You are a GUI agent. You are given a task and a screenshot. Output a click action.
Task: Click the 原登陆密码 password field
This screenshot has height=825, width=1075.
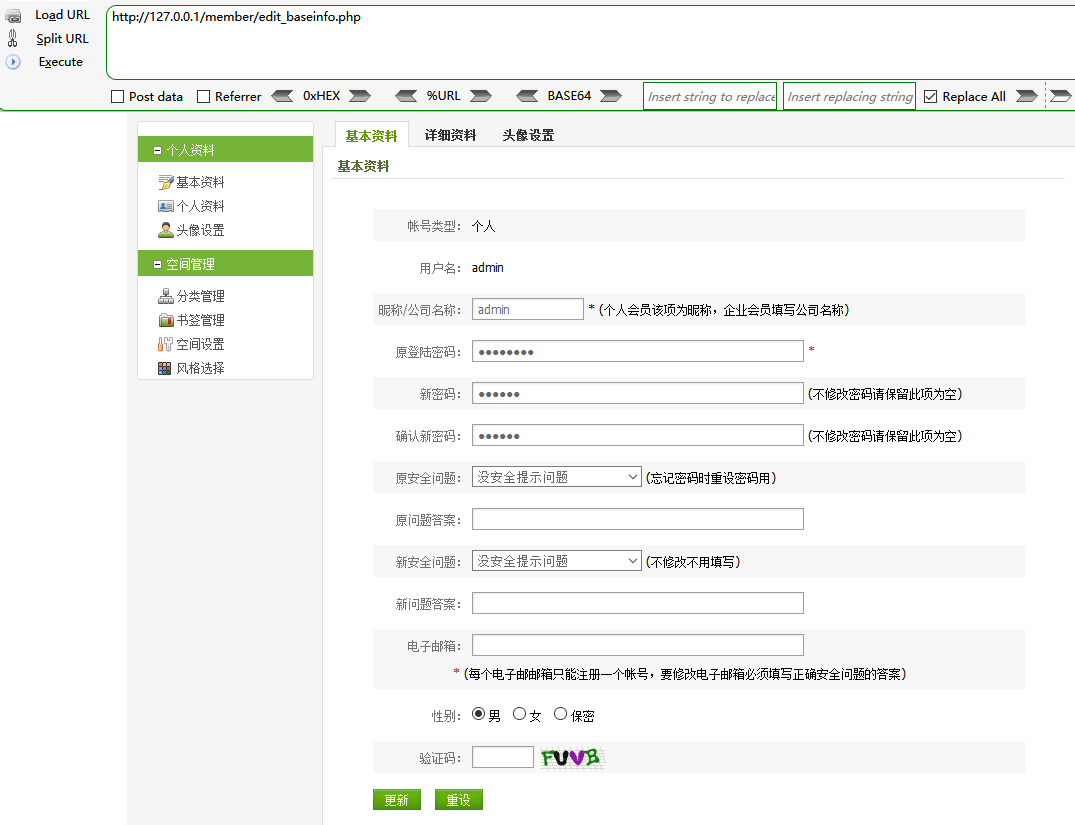tap(638, 351)
